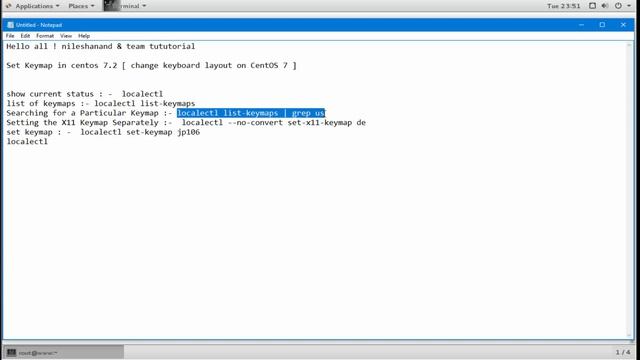The width and height of the screenshot is (640, 360).
Task: Click the Applications menu foot icon
Action: pyautogui.click(x=8, y=6)
